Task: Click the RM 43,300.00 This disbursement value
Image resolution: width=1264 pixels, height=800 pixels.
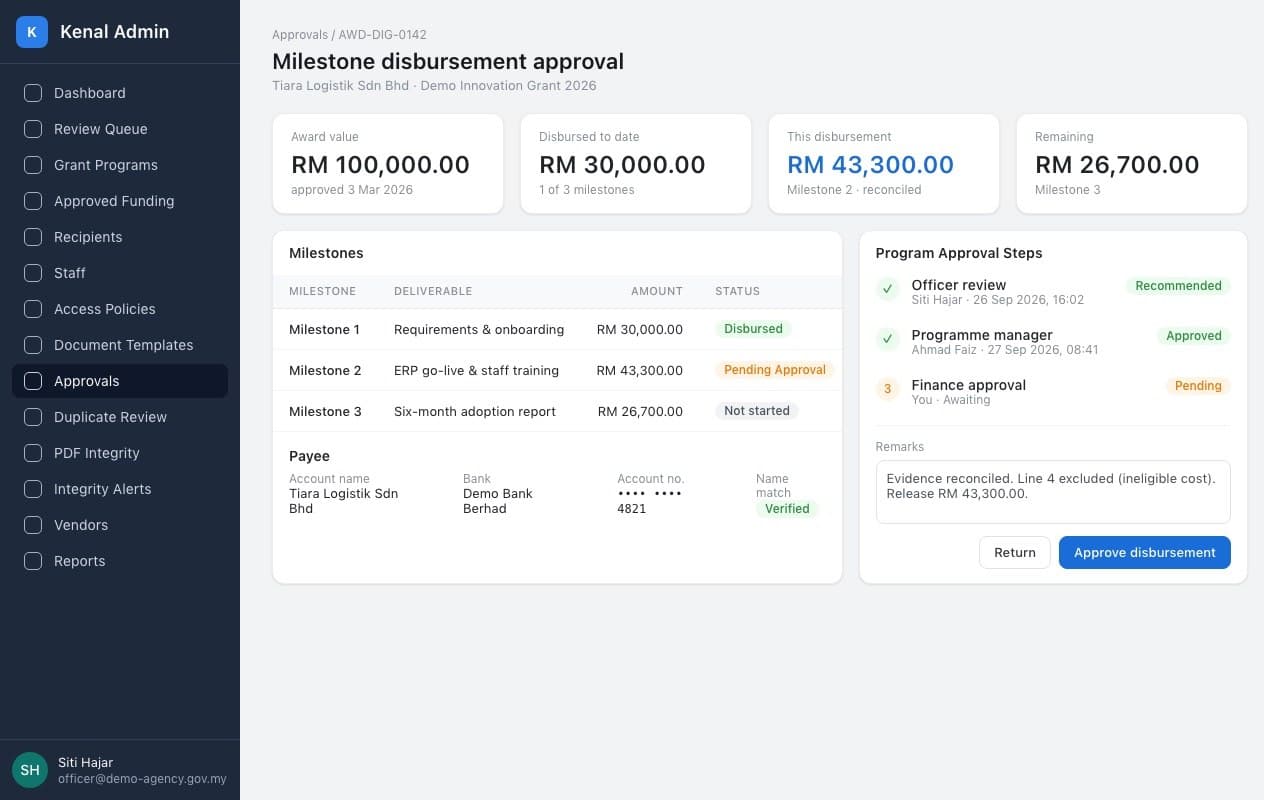Action: pos(870,165)
